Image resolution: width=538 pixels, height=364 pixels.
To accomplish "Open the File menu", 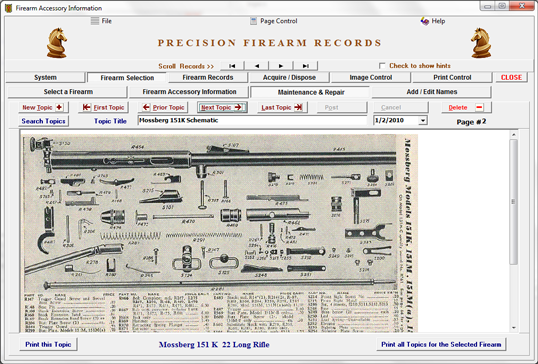I will pos(102,21).
